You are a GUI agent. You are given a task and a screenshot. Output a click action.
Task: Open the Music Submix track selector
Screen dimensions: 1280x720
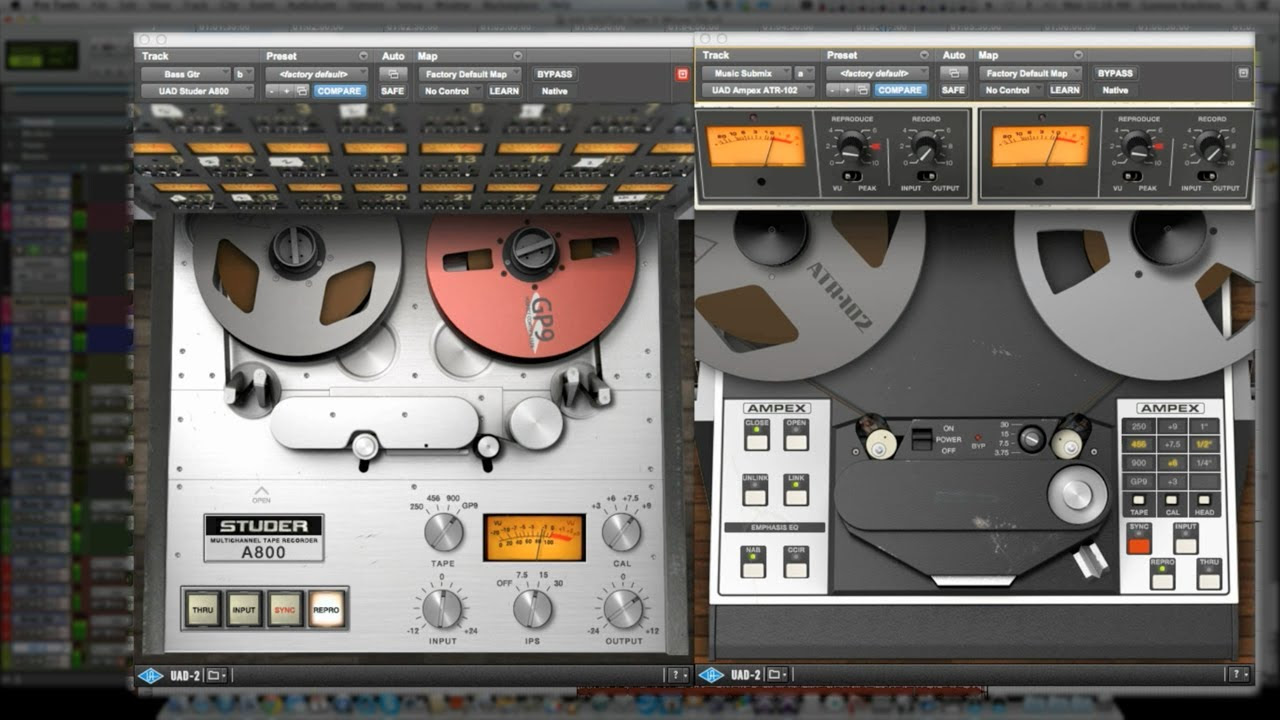tap(746, 73)
